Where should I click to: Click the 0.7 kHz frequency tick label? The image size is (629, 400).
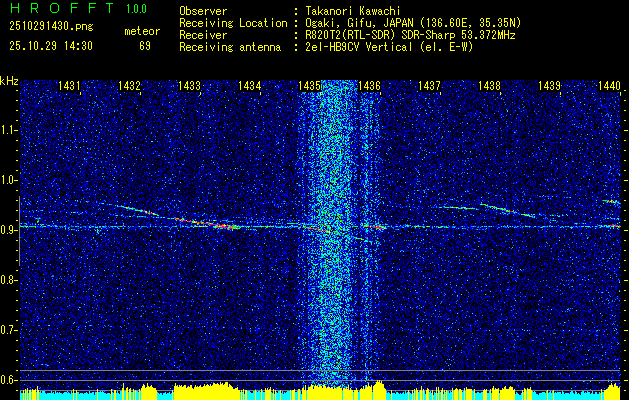pos(8,330)
